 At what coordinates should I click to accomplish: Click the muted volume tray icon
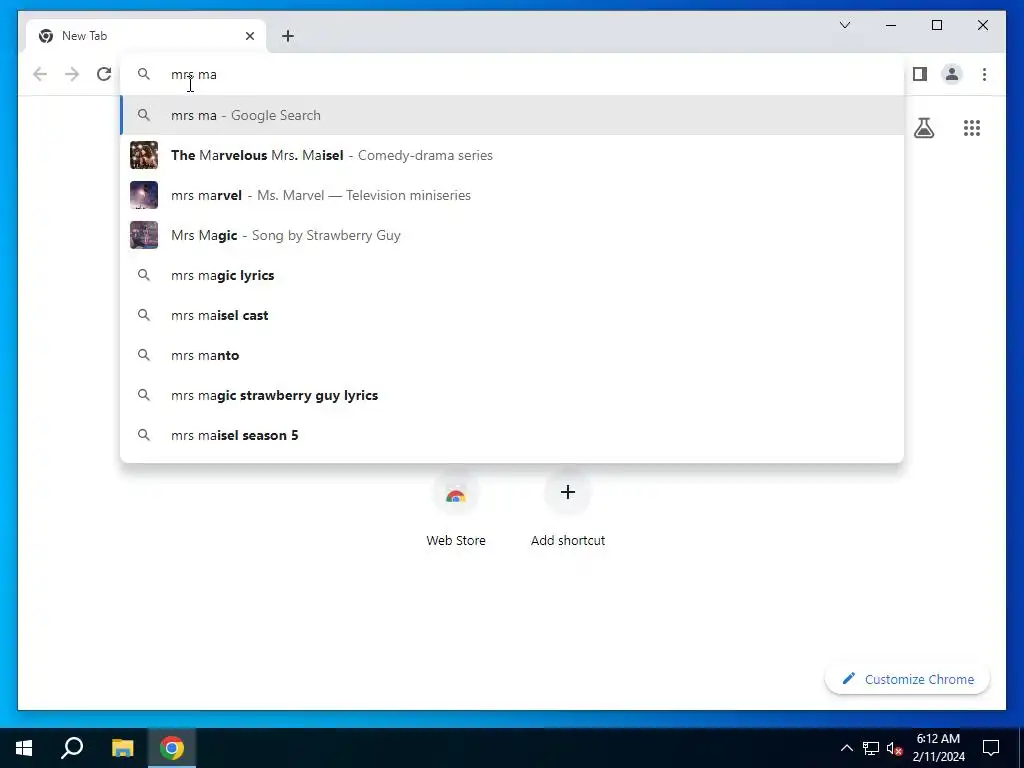(x=895, y=748)
